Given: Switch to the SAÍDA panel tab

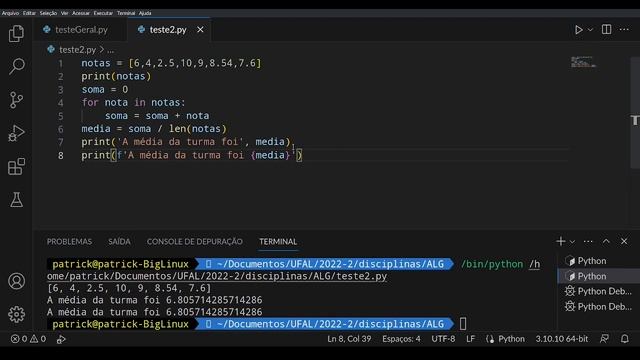Looking at the screenshot, I should [119, 241].
